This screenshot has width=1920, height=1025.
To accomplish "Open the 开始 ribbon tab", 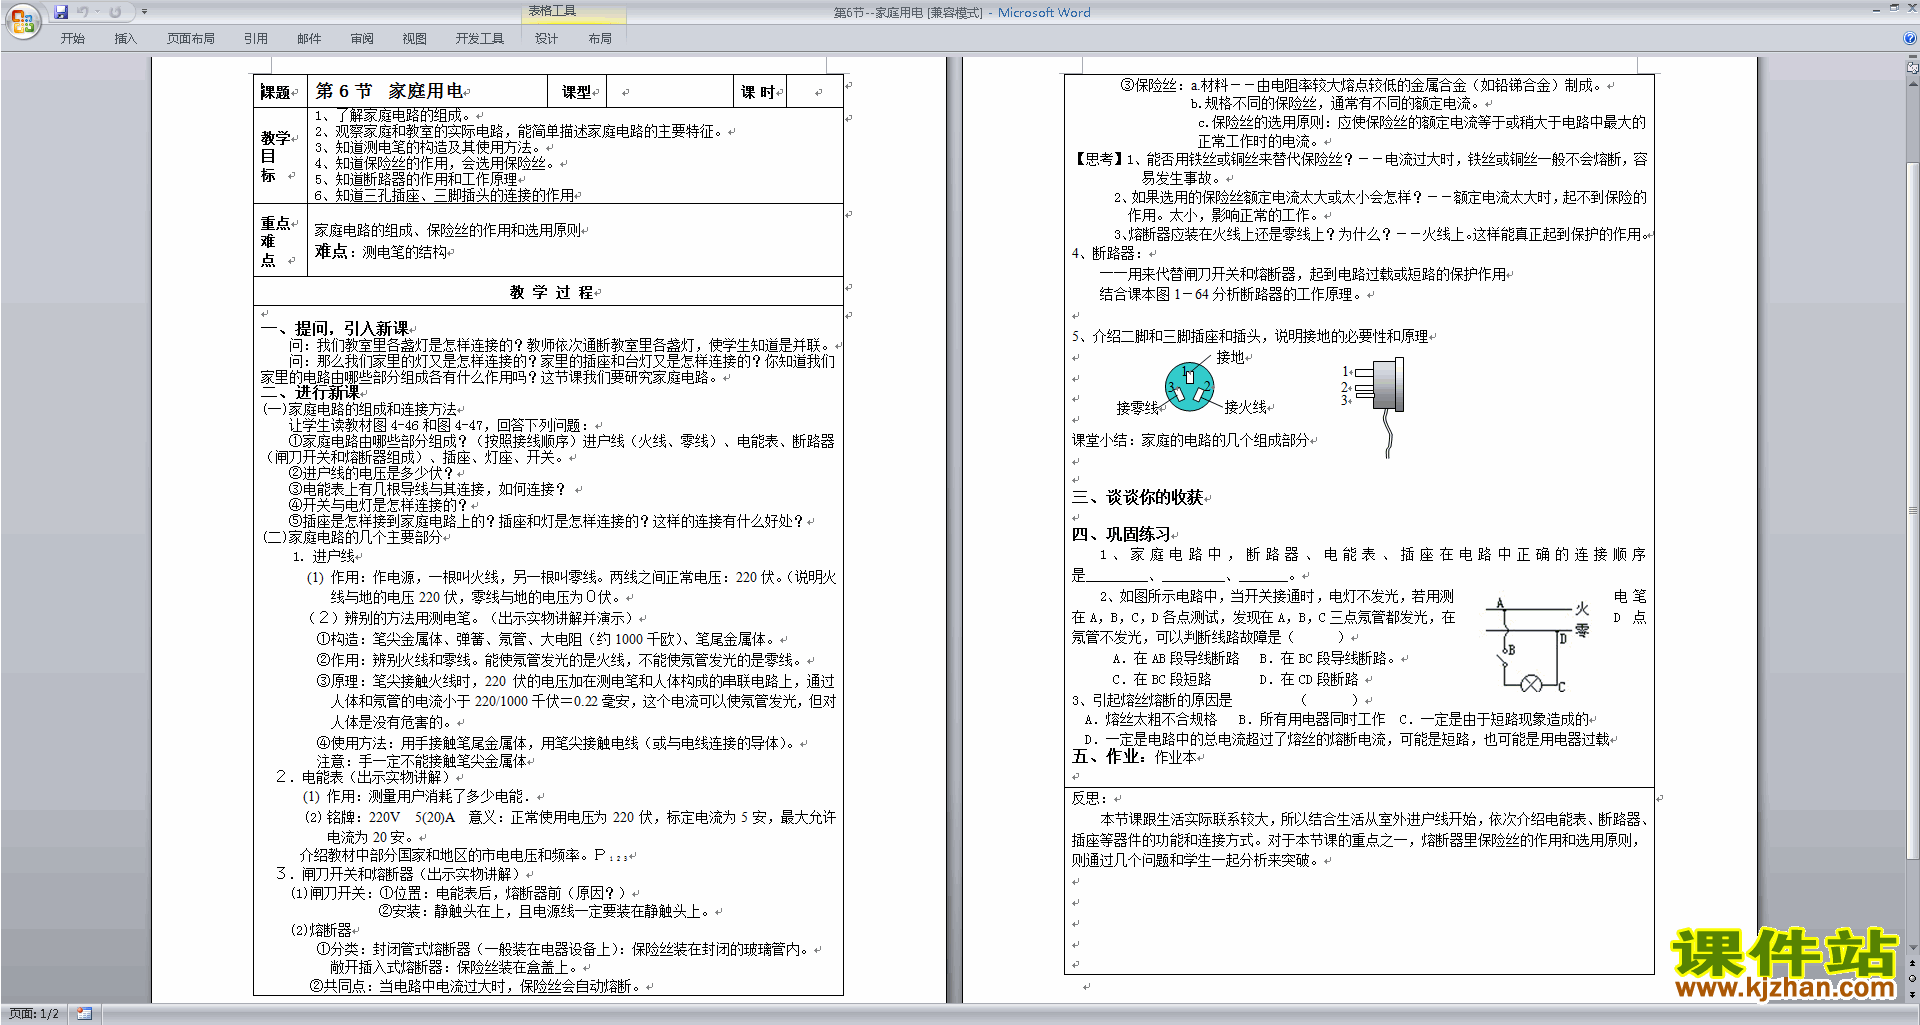I will point(72,39).
